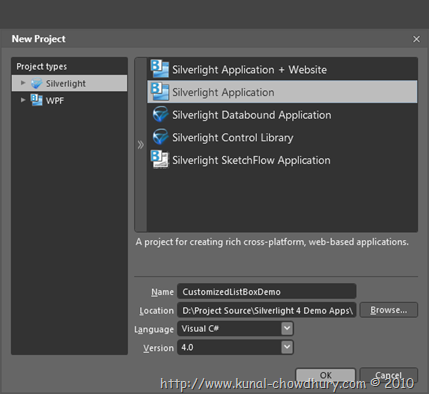Expand the WPF tree node arrow
This screenshot has width=429, height=394.
[23, 100]
